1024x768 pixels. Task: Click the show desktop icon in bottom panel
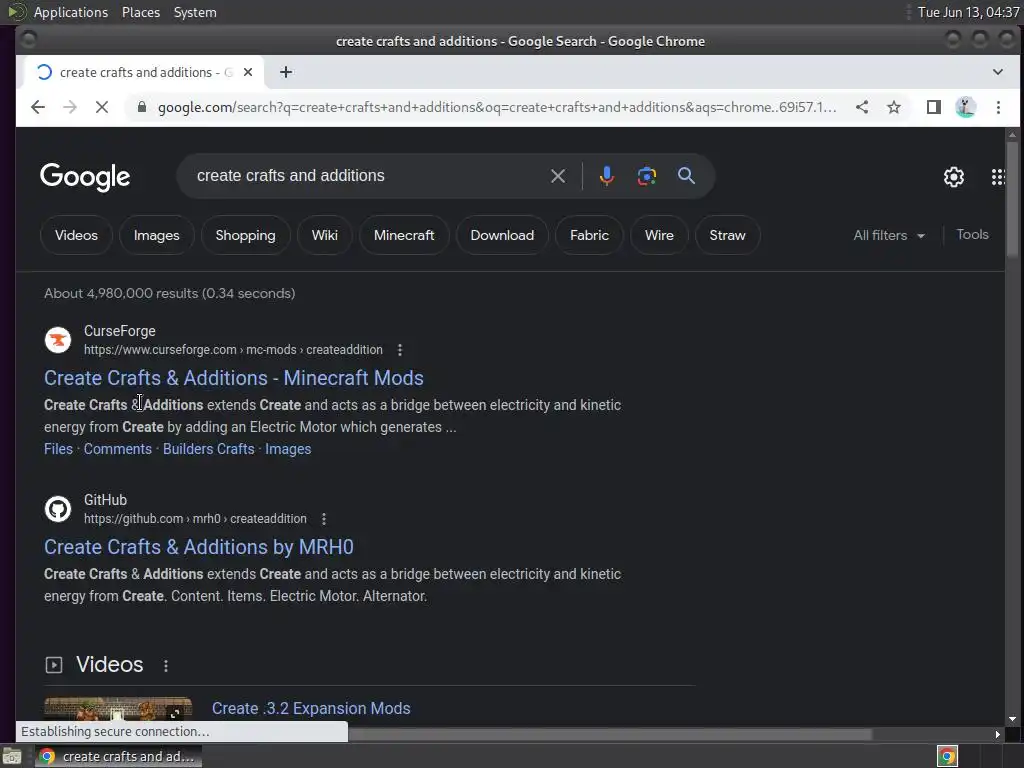tap(12, 757)
